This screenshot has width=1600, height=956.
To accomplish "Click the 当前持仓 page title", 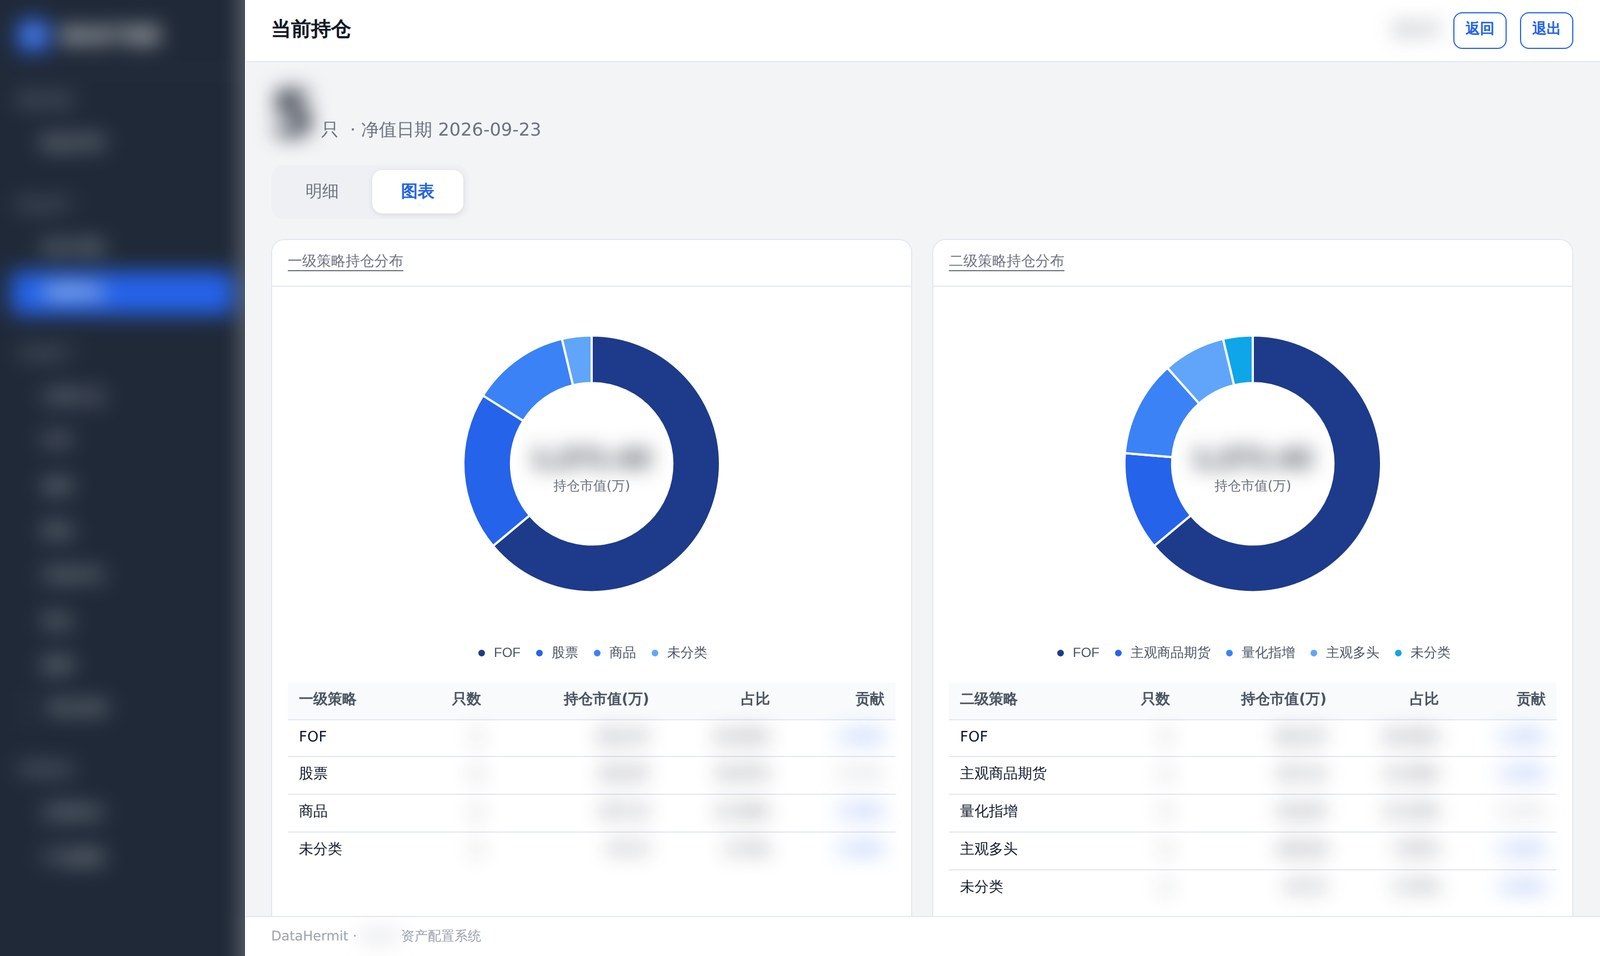I will pos(311,30).
